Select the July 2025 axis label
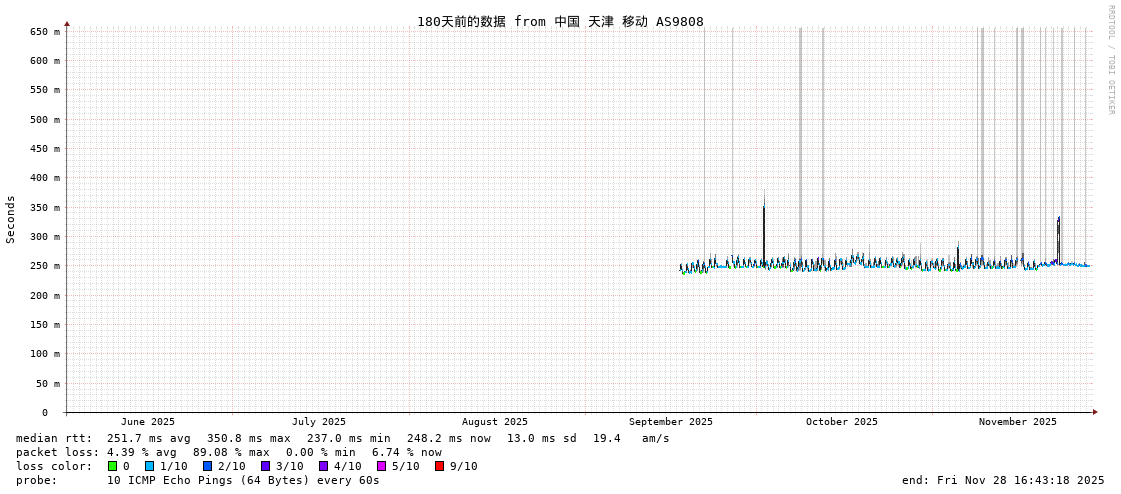Screen dimensions: 1121x494 click(319, 422)
